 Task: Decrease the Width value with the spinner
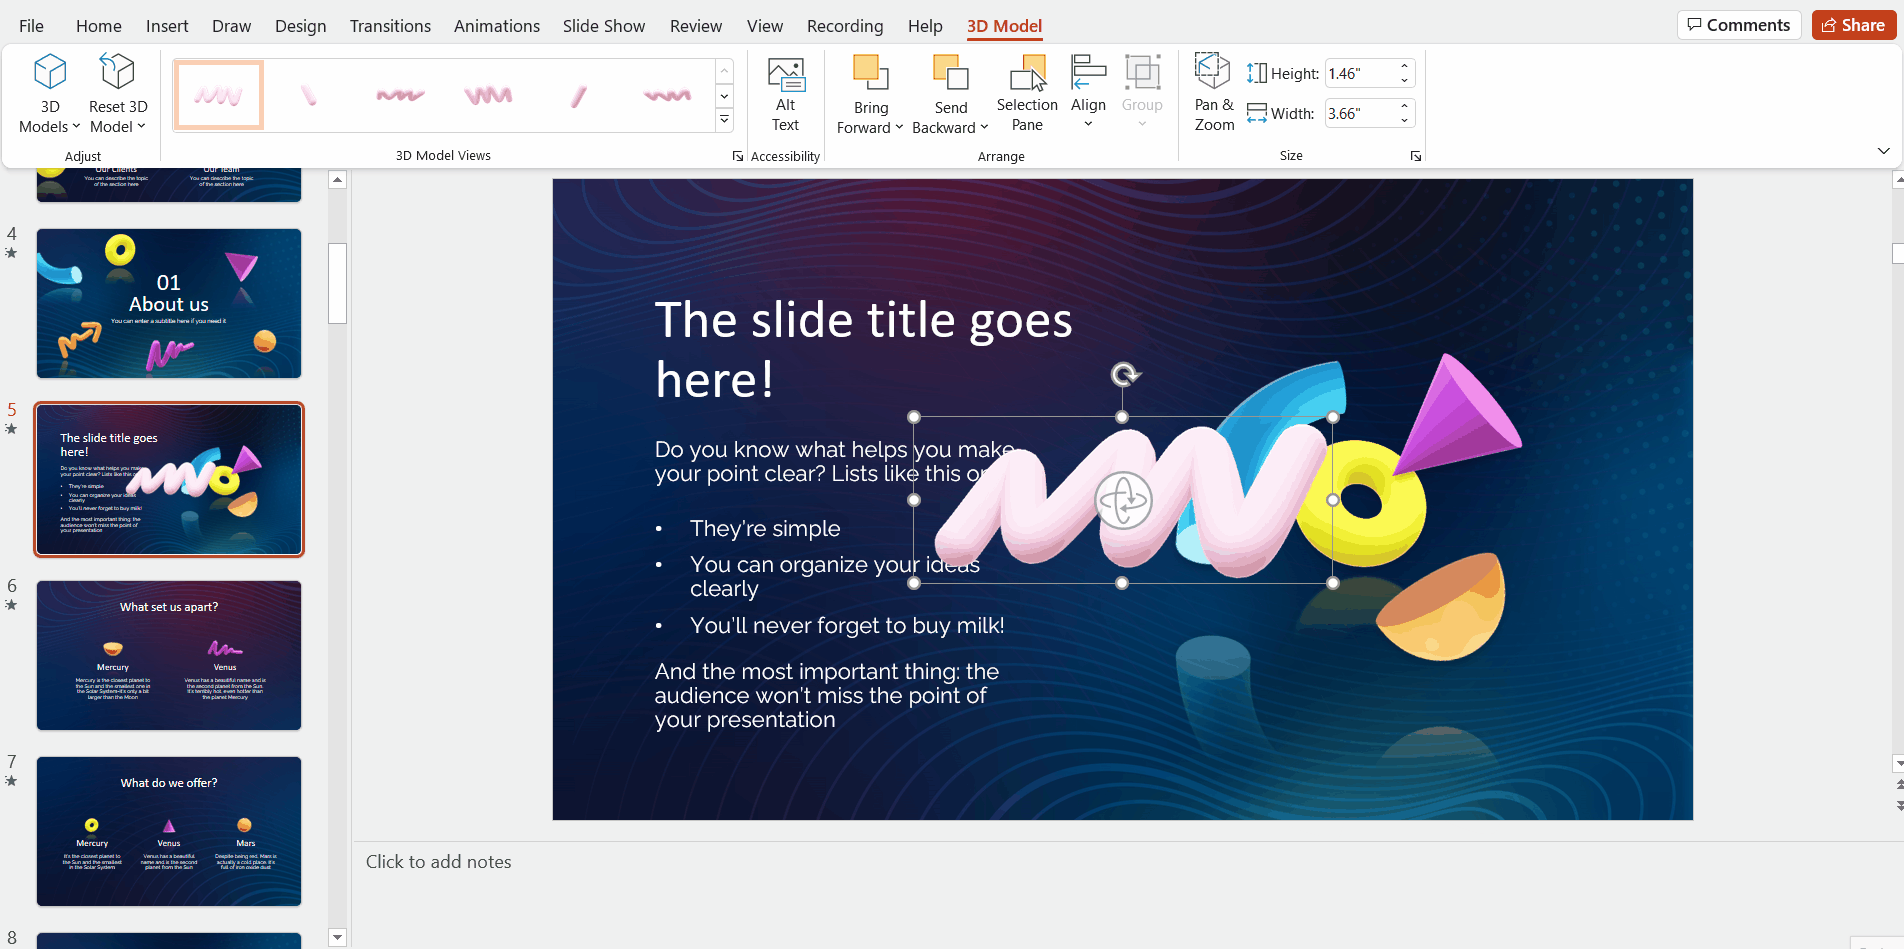coord(1404,120)
